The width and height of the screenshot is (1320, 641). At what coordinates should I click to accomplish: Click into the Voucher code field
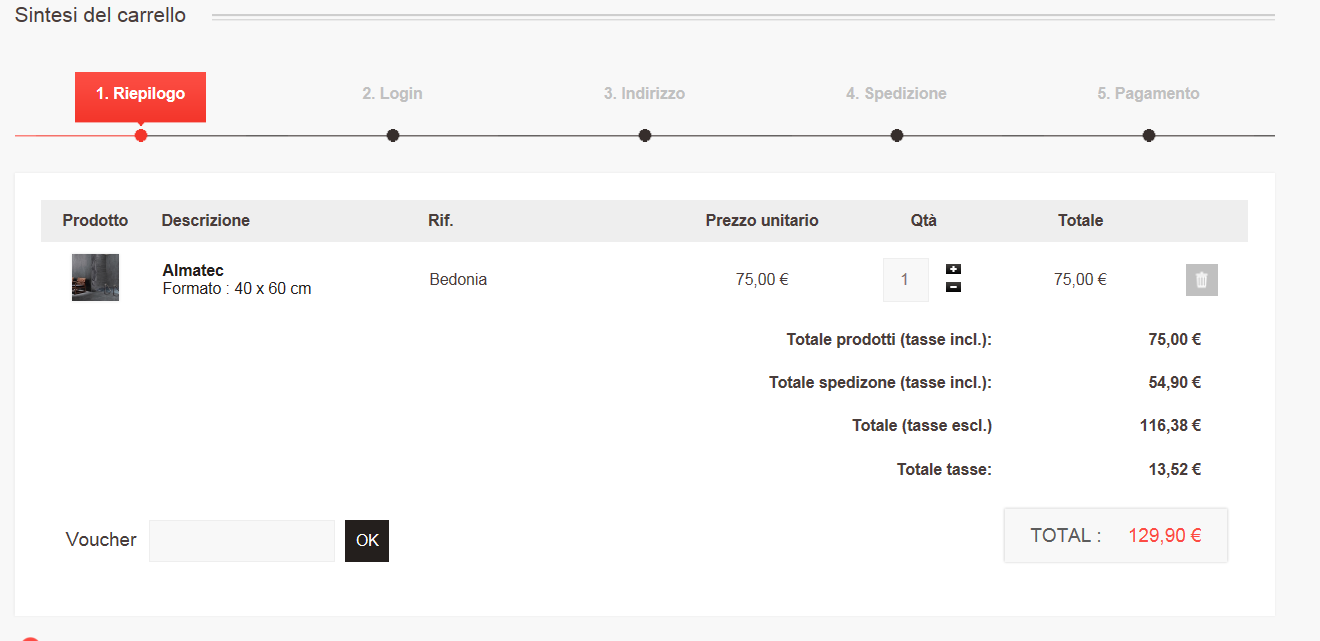tap(241, 541)
